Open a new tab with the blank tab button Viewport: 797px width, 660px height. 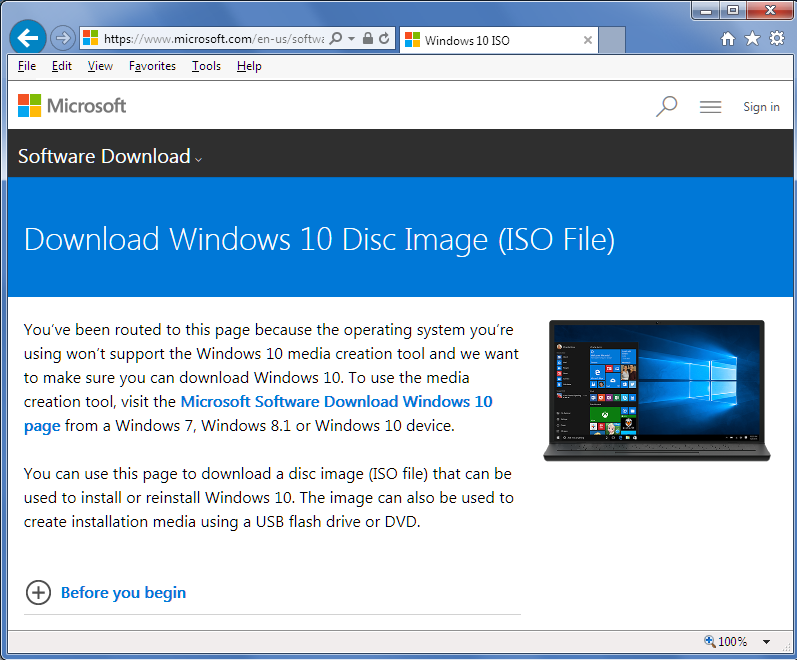612,40
